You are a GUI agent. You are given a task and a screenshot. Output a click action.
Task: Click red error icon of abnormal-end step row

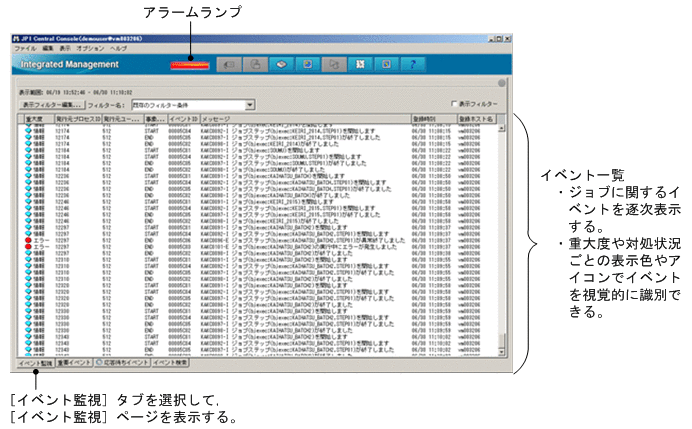coord(28,240)
